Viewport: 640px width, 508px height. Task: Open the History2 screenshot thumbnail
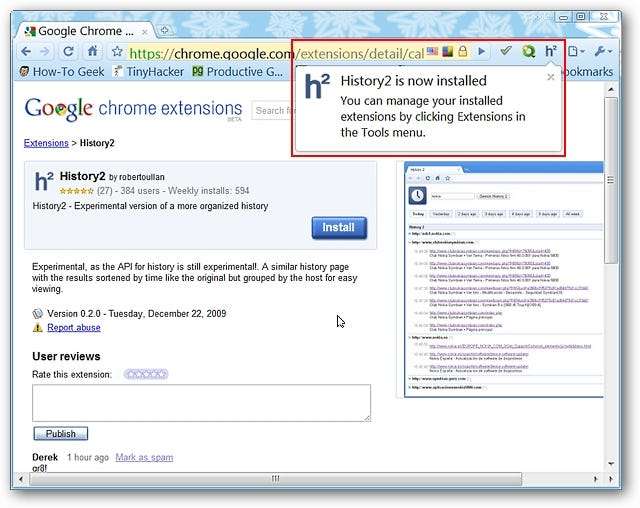(x=503, y=280)
